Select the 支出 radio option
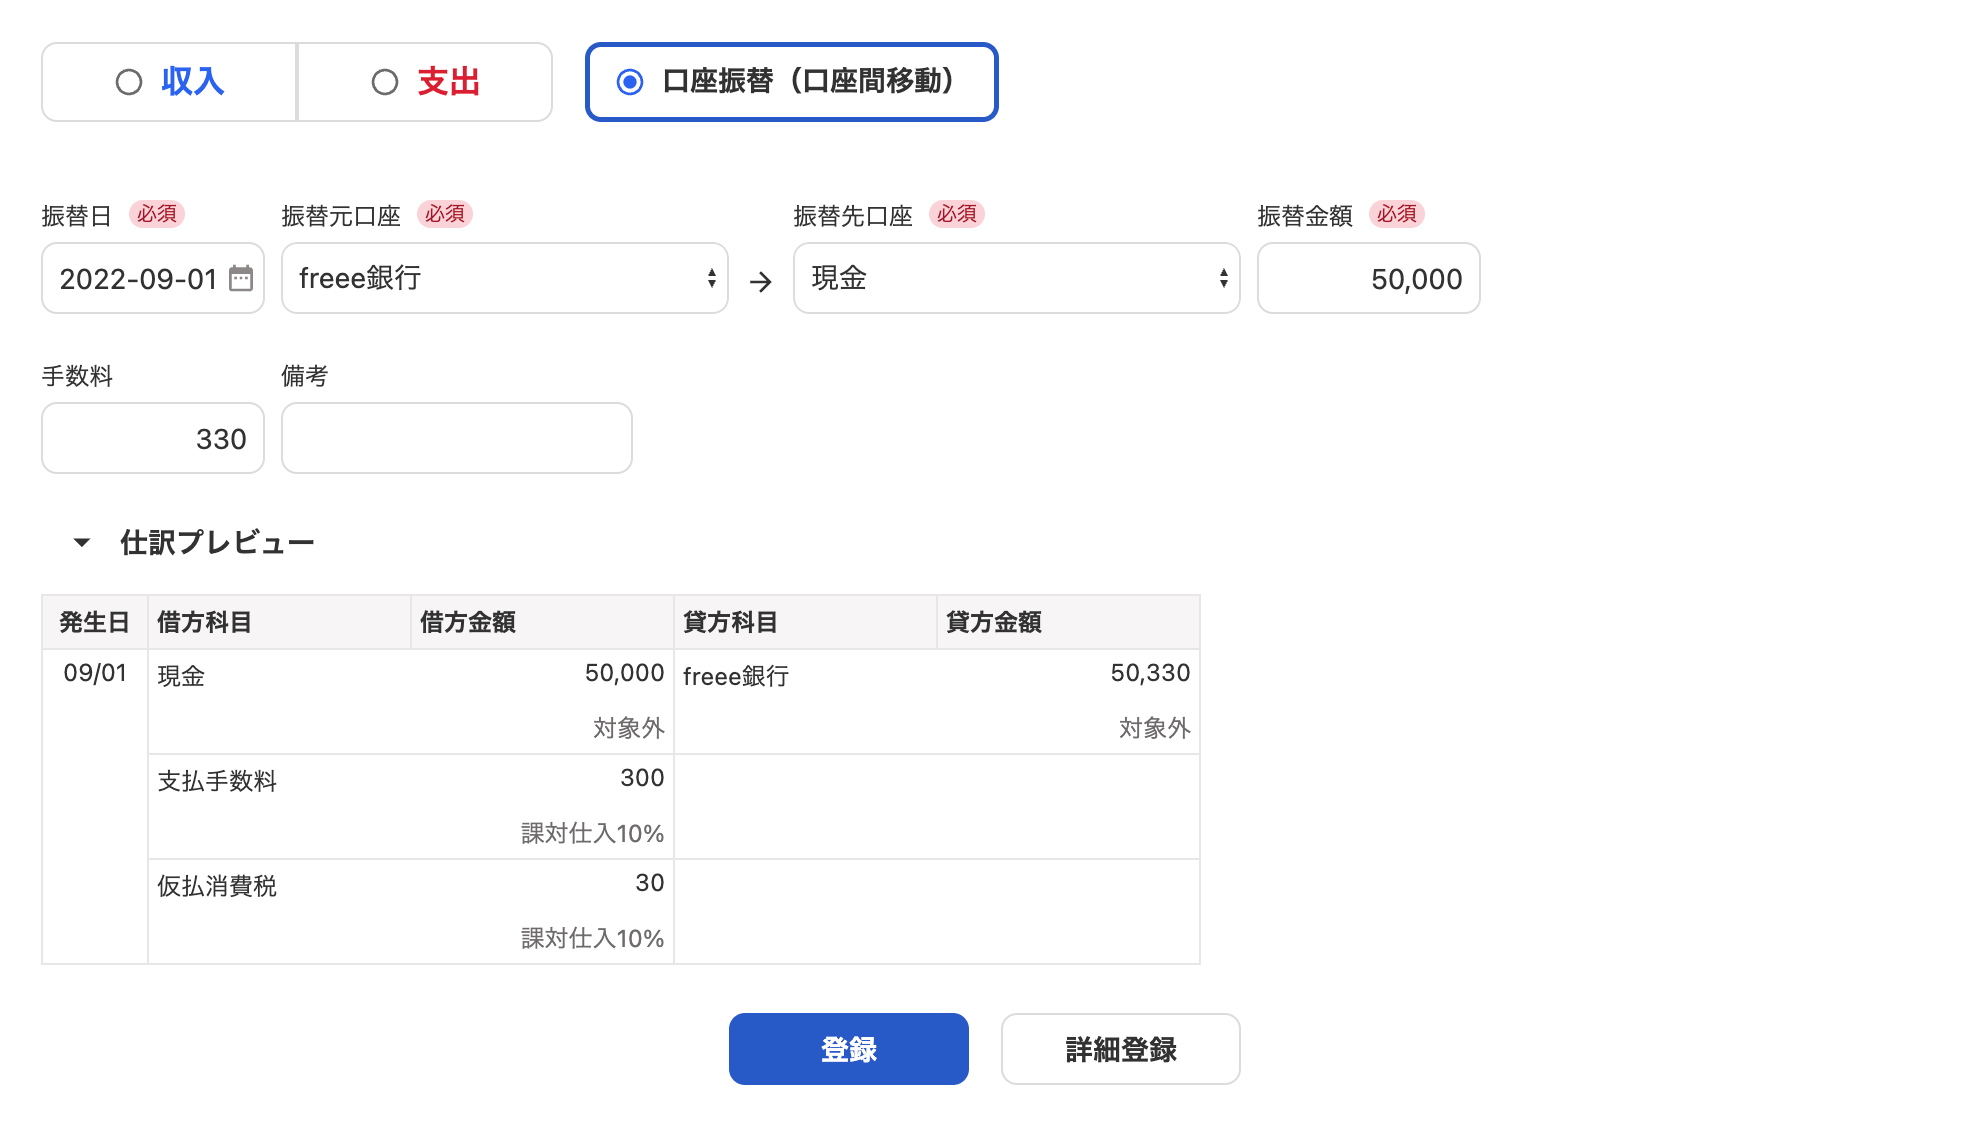The image size is (1970, 1124). (425, 82)
